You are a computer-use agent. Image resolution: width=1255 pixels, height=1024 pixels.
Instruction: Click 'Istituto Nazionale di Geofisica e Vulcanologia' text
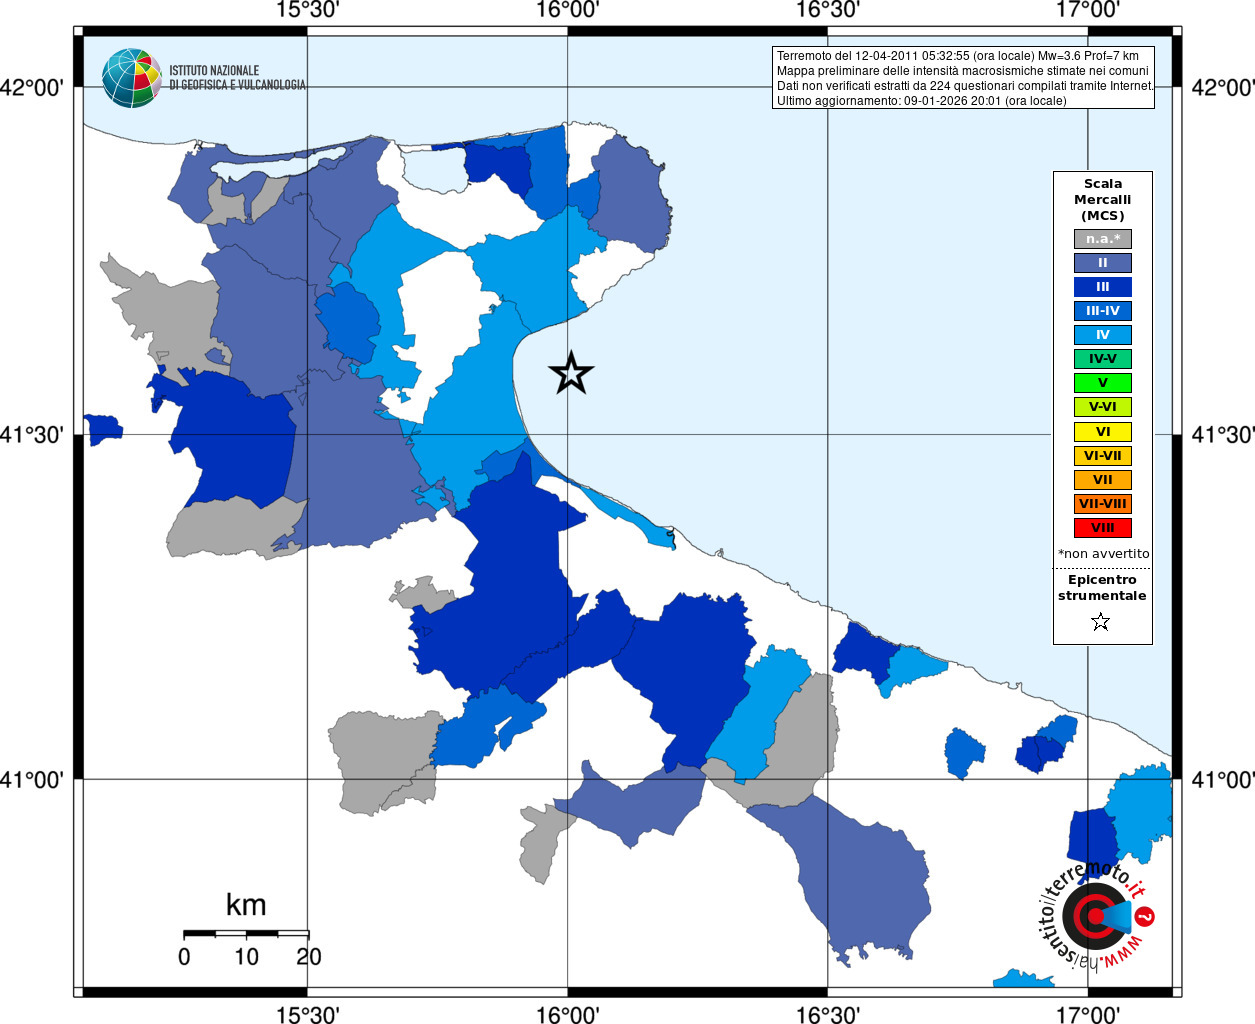pos(237,78)
